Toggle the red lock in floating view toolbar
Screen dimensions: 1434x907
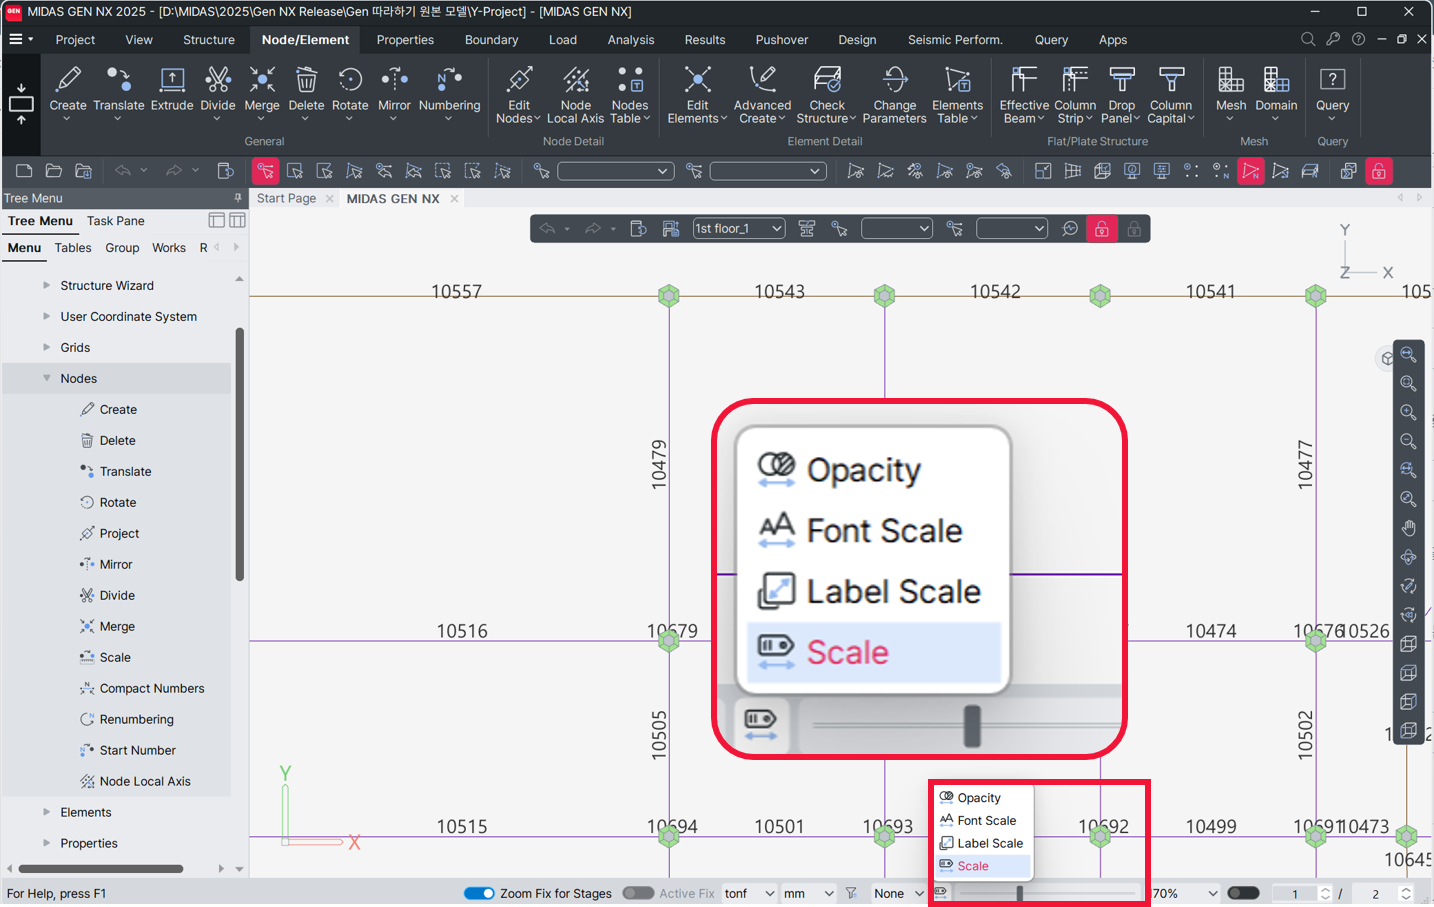[x=1101, y=229]
